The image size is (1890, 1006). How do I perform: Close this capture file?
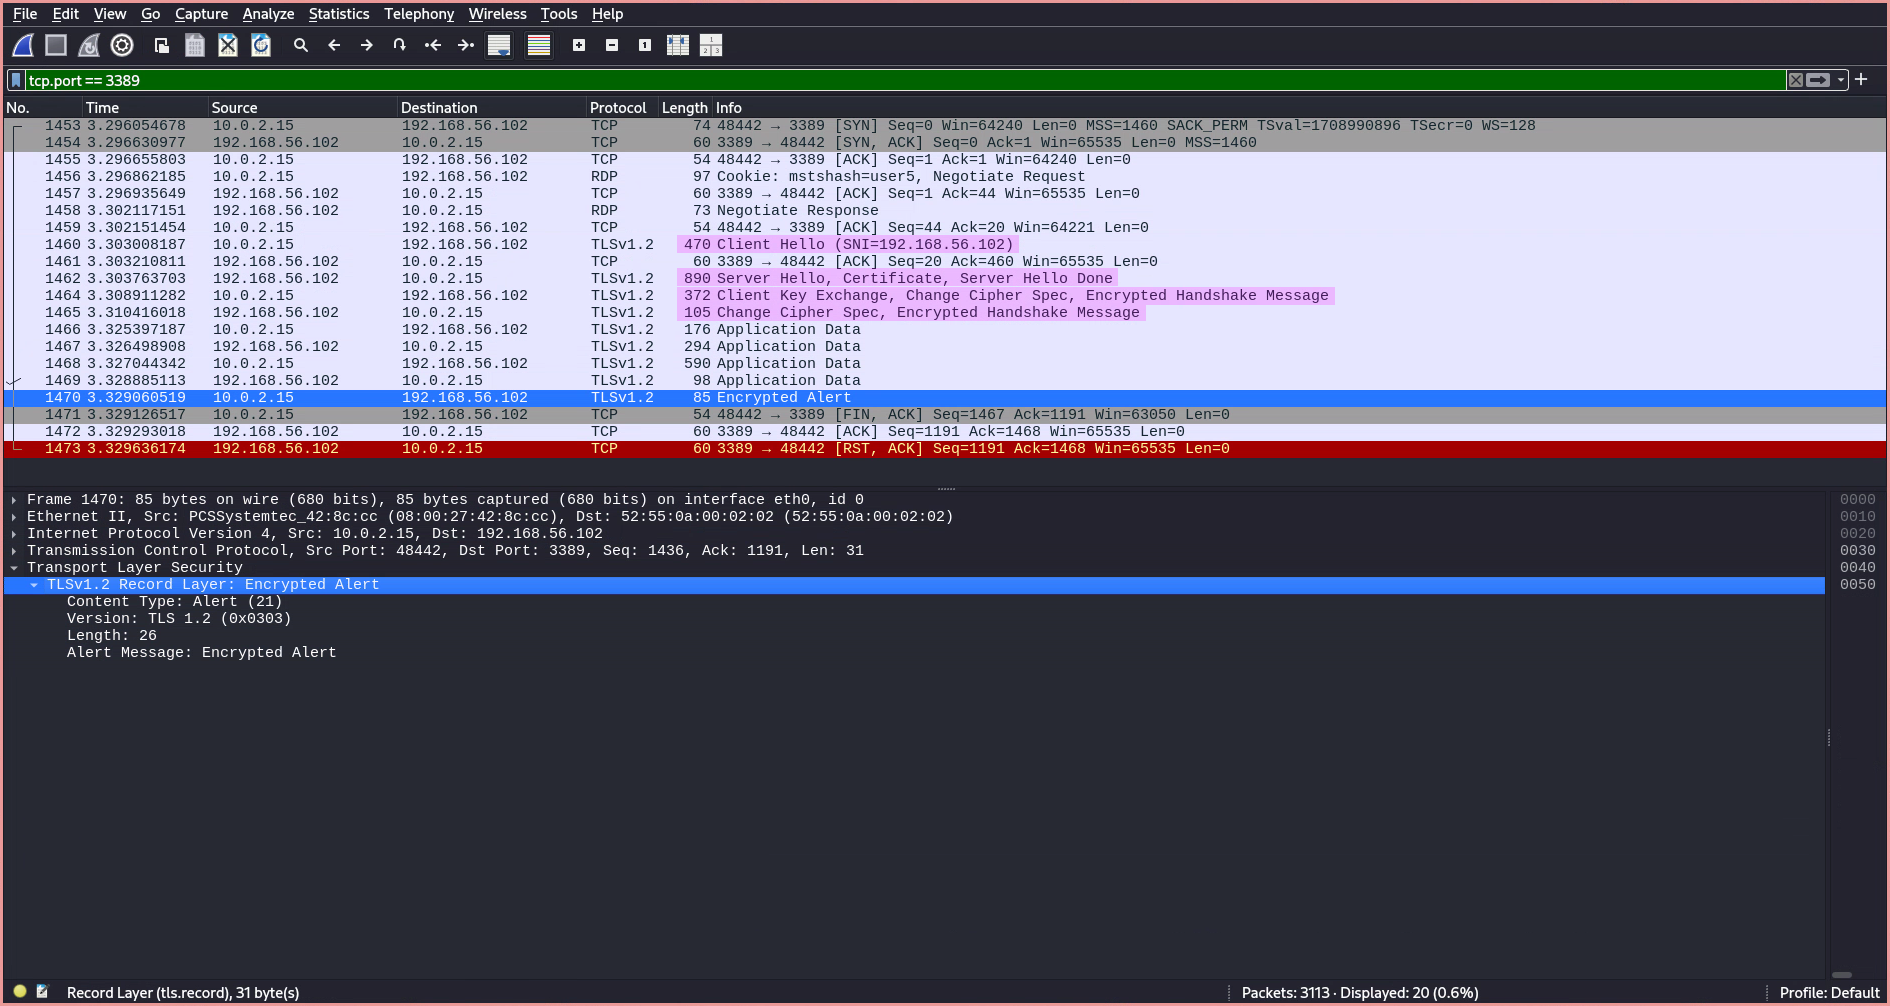pos(228,45)
